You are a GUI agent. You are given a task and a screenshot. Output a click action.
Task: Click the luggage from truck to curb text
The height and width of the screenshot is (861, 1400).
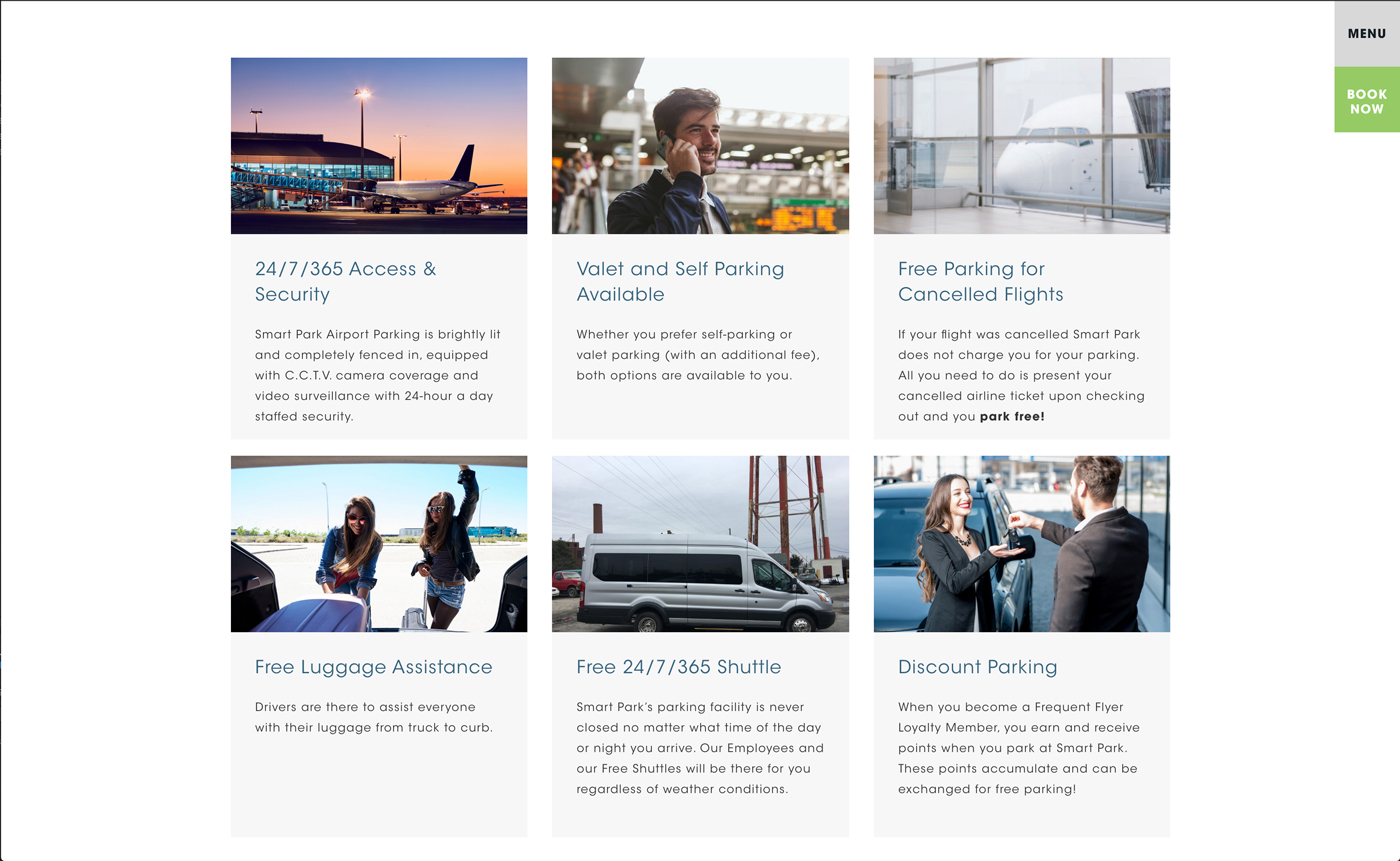tap(374, 717)
